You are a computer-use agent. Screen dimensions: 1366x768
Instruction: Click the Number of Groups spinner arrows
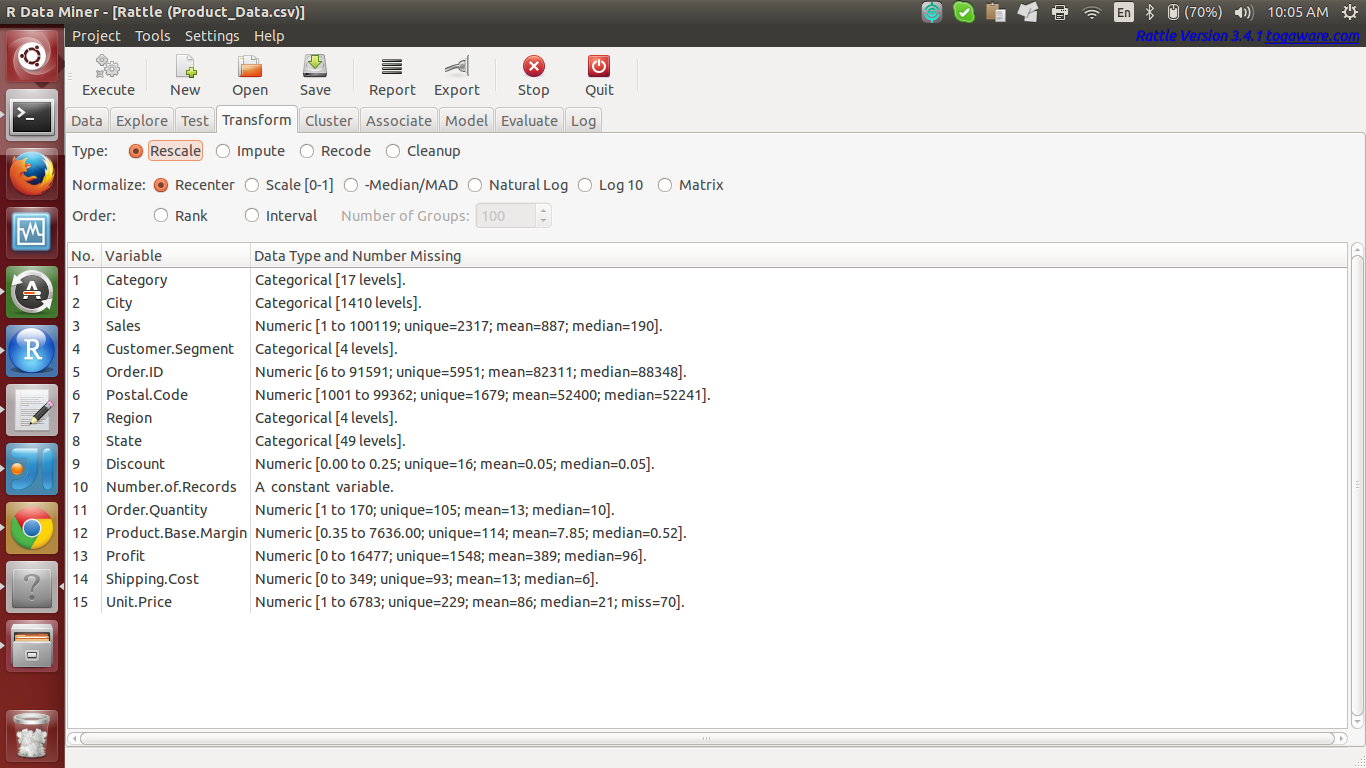pyautogui.click(x=543, y=216)
